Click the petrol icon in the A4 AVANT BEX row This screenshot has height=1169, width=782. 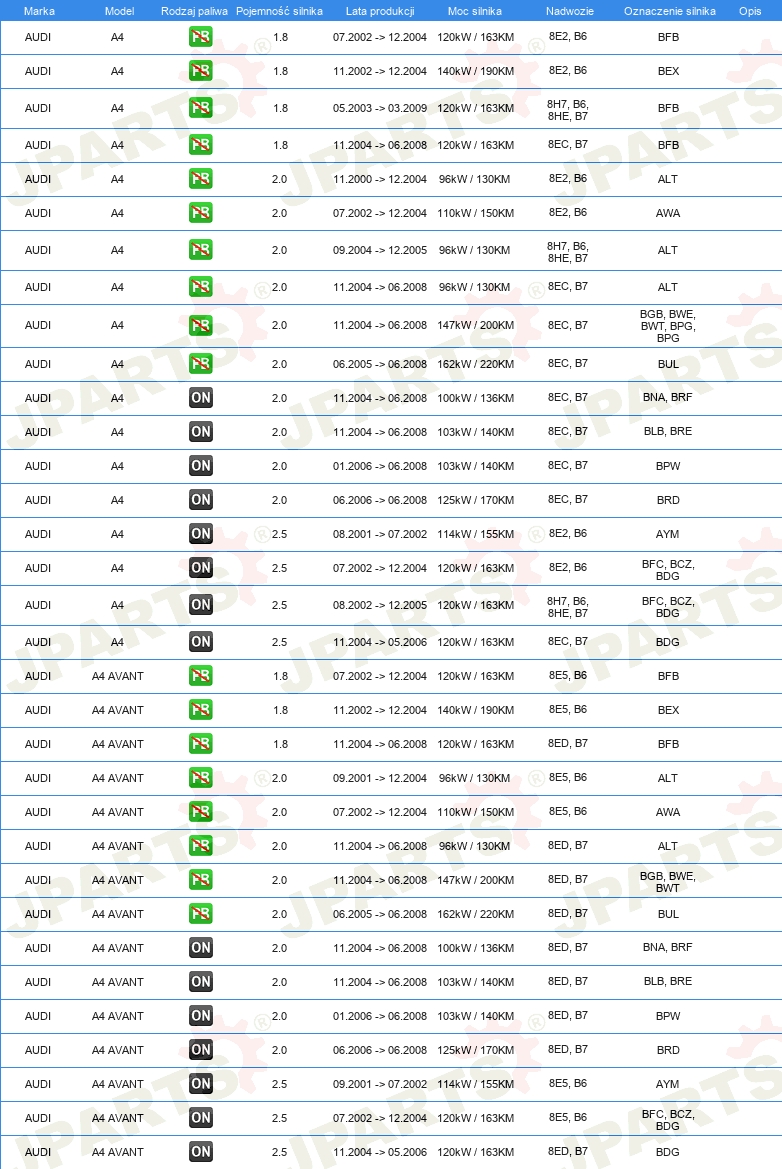click(x=201, y=710)
